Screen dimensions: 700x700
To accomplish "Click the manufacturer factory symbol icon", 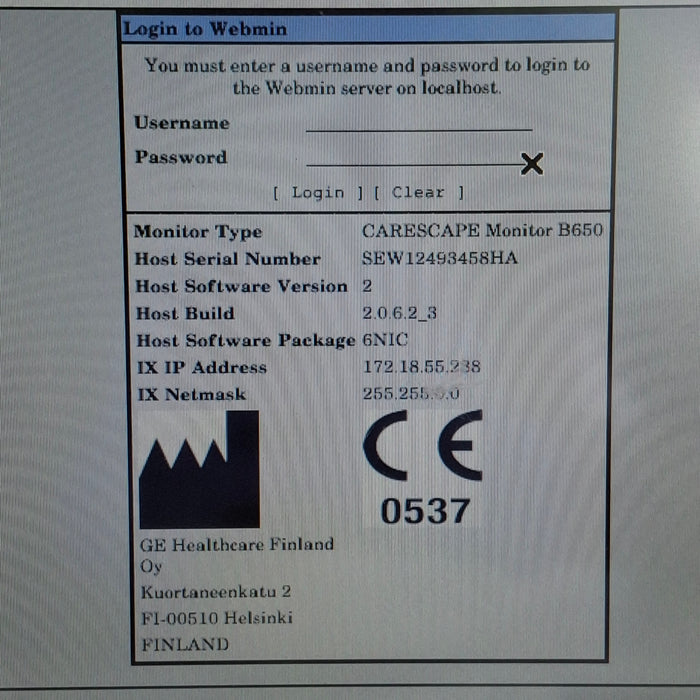I will [x=199, y=470].
